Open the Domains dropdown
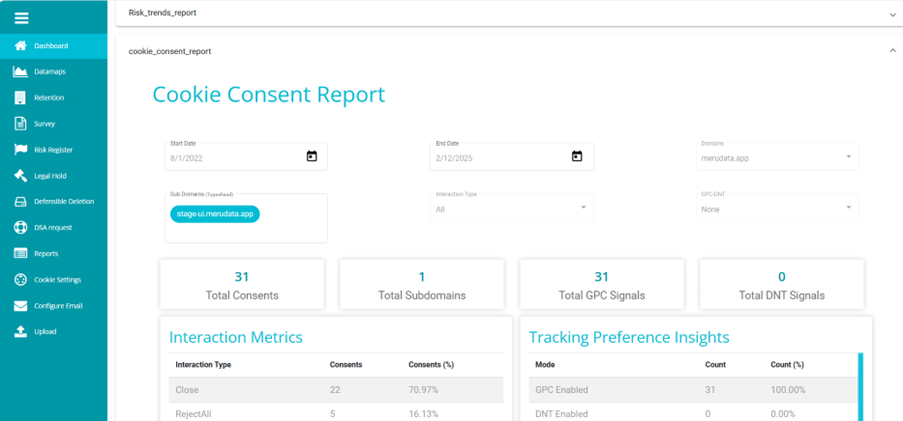This screenshot has height=421, width=903. (777, 156)
